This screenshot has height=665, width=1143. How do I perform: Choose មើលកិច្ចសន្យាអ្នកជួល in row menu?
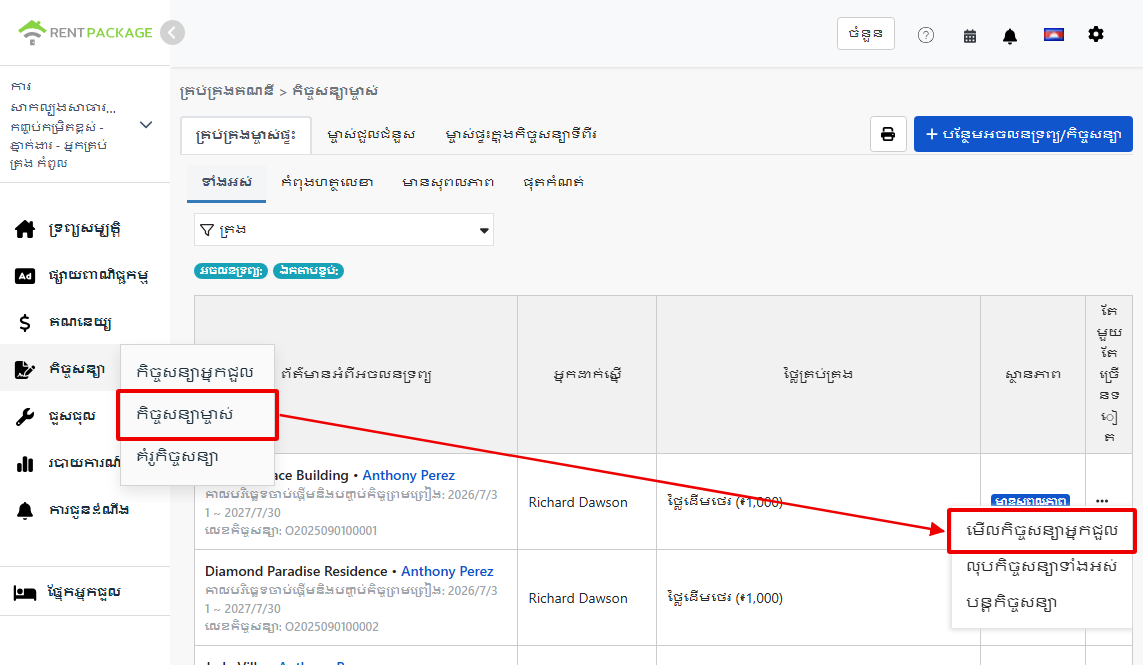click(1042, 530)
